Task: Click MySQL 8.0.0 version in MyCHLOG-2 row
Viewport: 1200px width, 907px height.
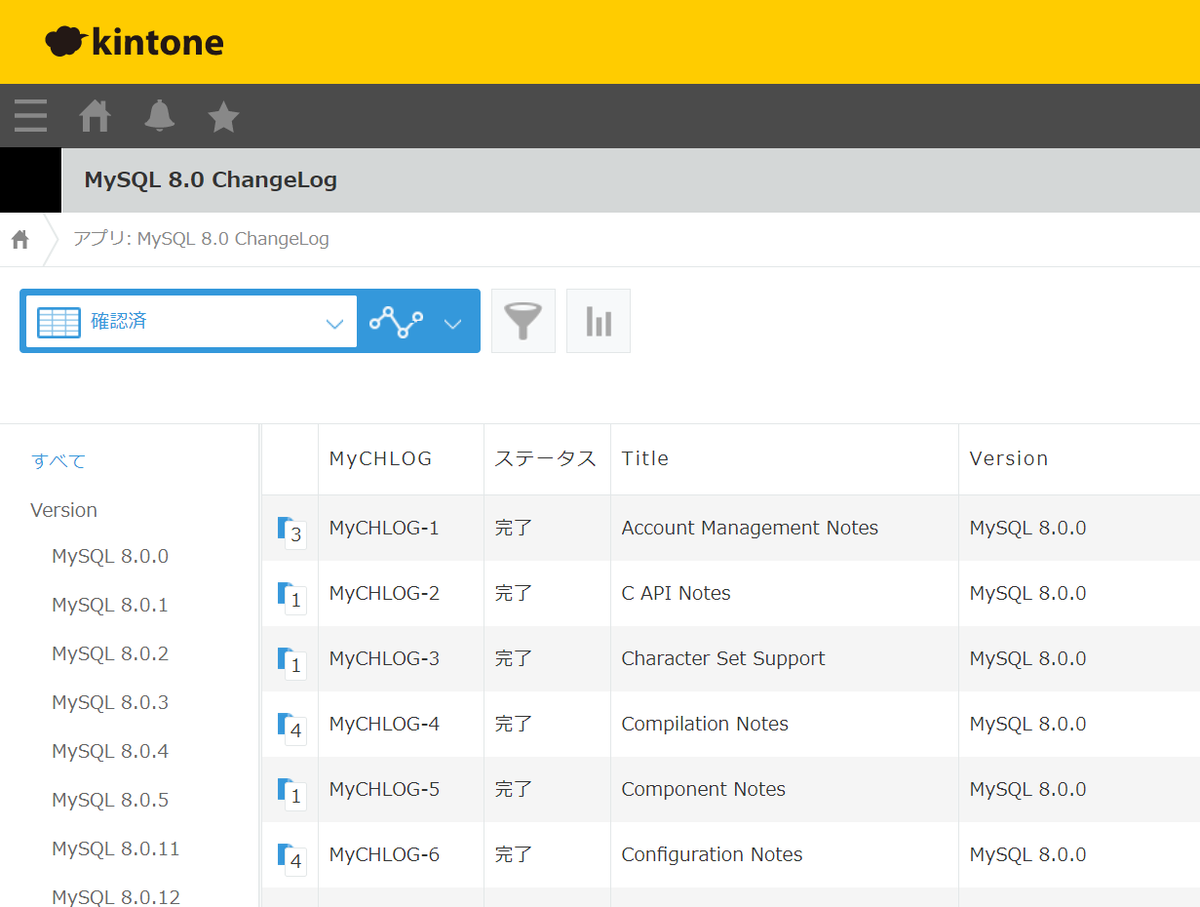Action: pos(1028,593)
